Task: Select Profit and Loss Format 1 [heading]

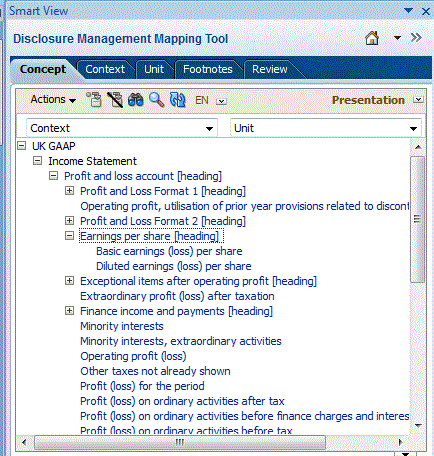Action: coord(163,191)
